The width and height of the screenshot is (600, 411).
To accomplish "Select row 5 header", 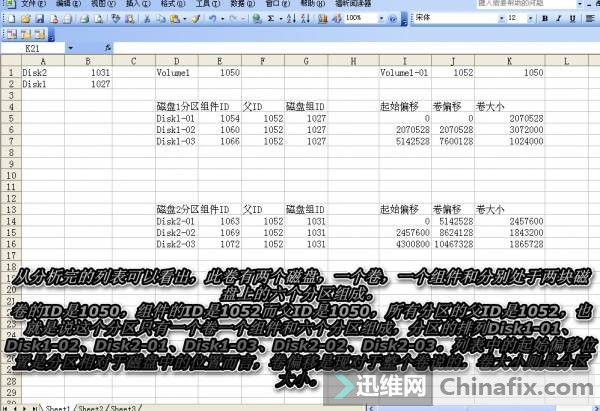I will pos(11,118).
